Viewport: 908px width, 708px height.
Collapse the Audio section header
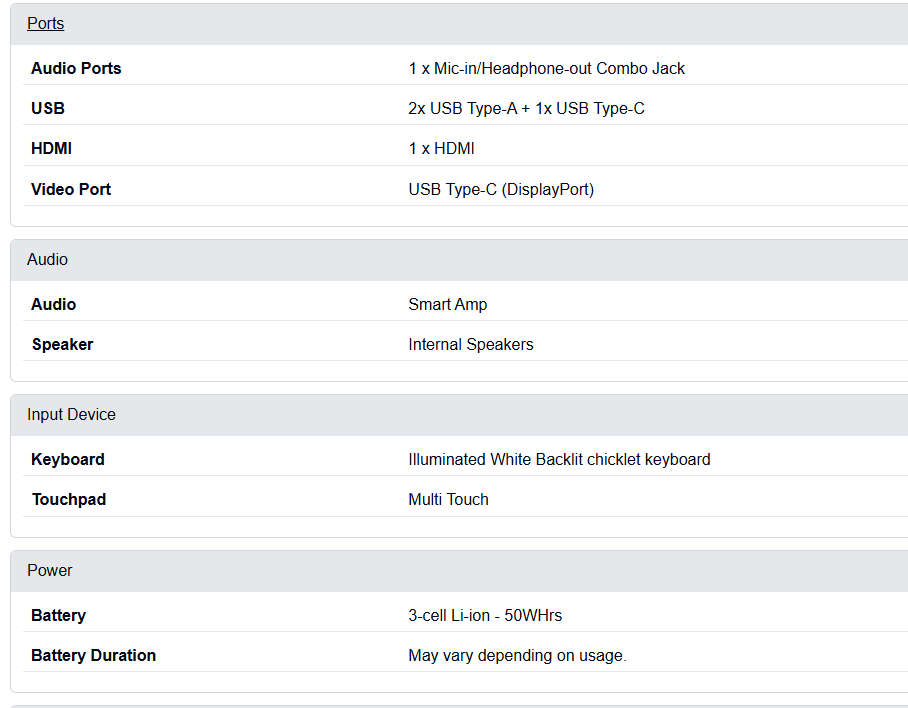[x=47, y=259]
